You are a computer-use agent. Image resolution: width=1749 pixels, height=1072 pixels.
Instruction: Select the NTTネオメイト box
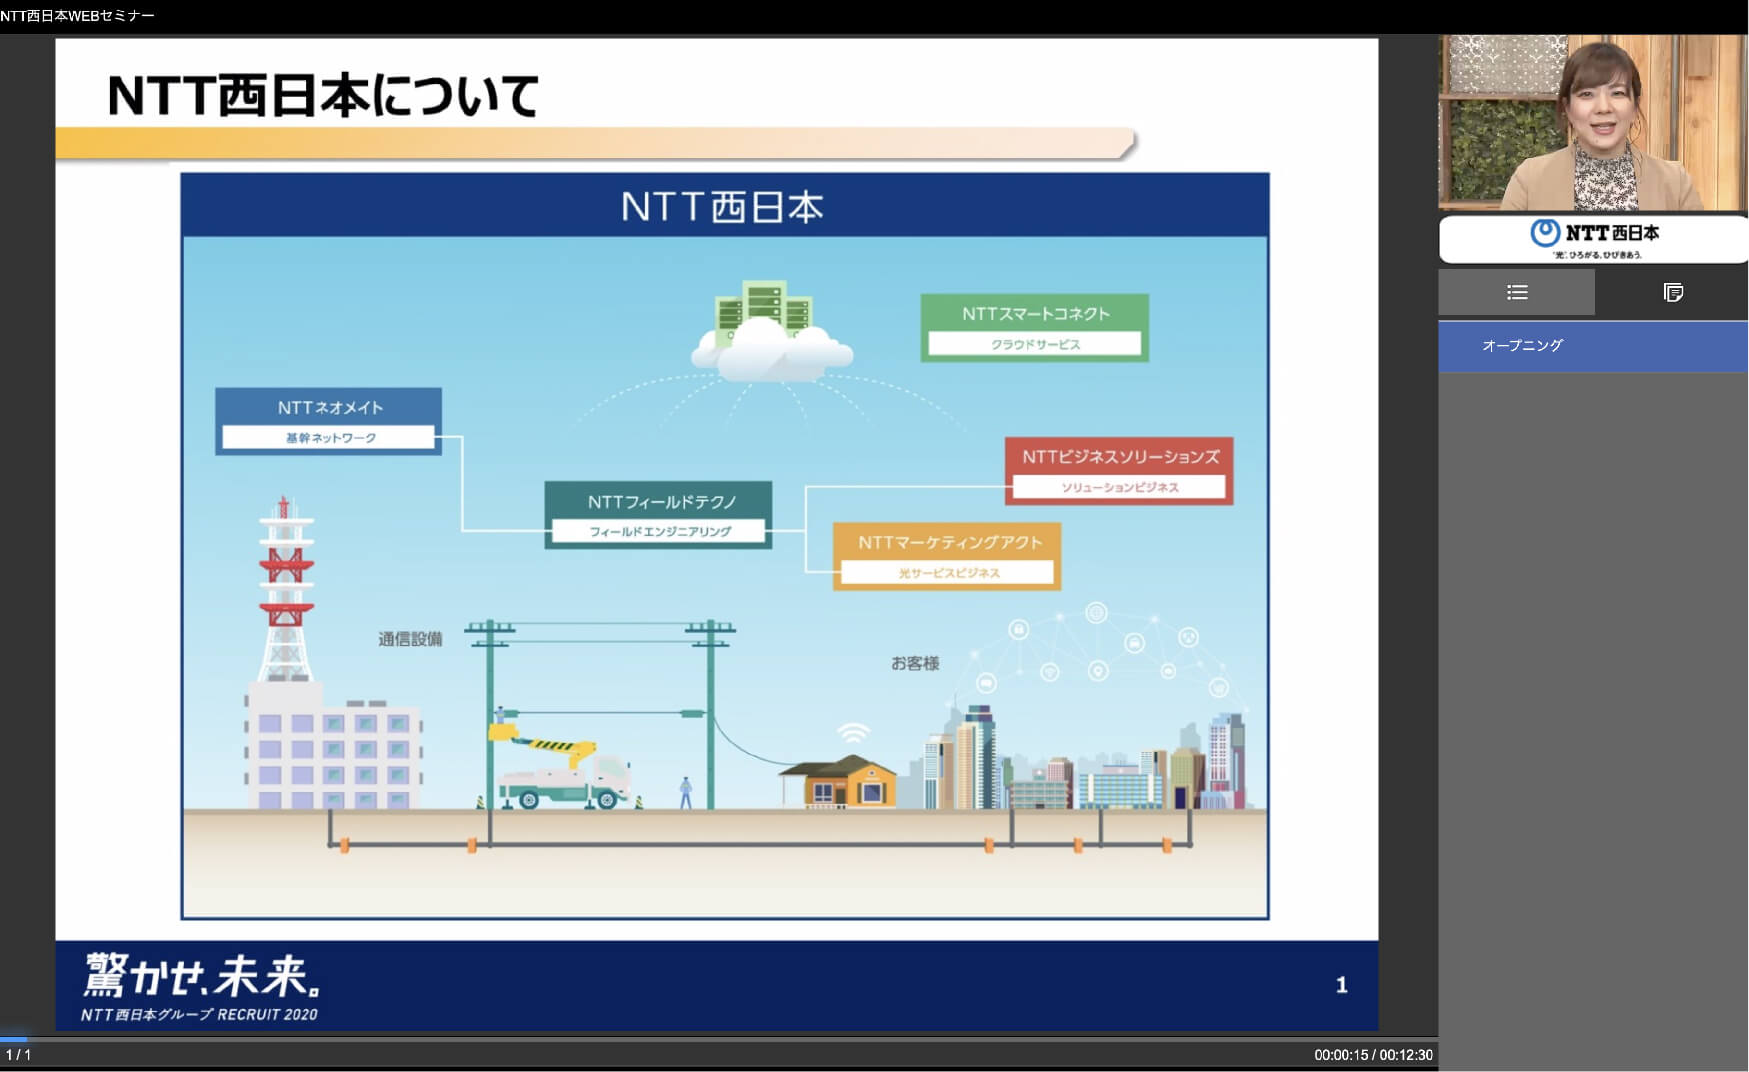(328, 421)
